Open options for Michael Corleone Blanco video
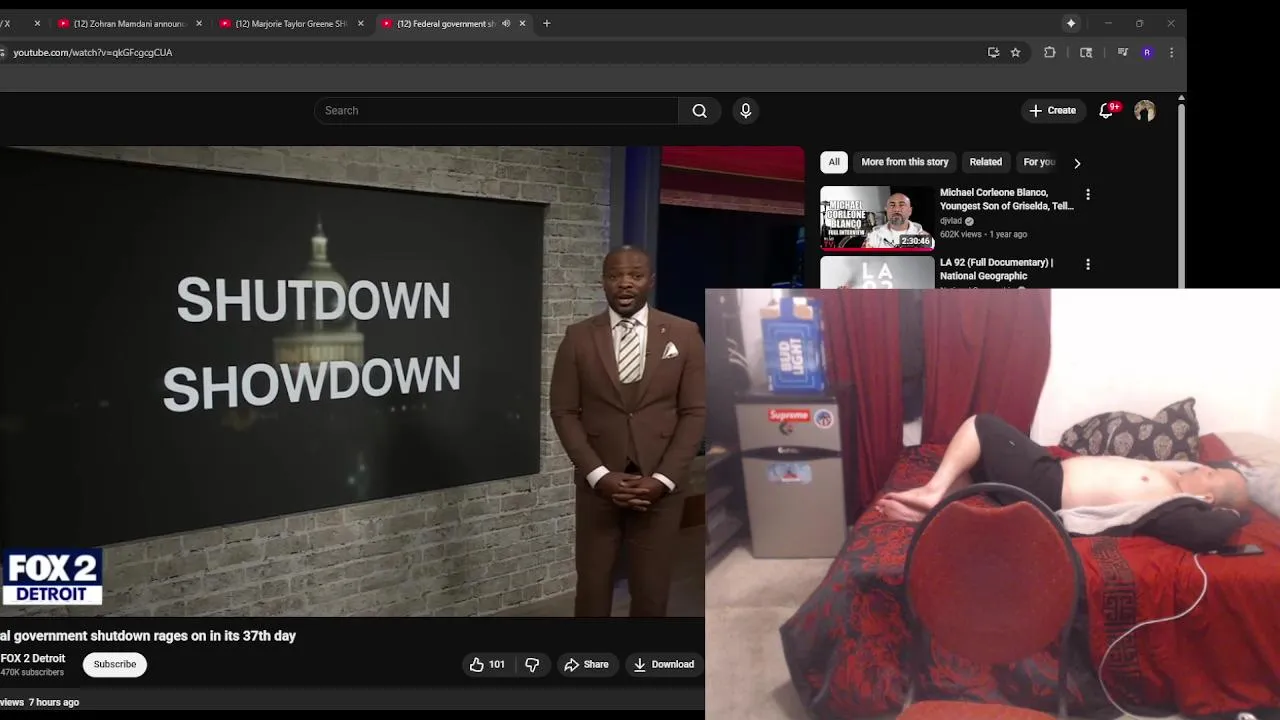This screenshot has width=1280, height=720. (x=1088, y=195)
